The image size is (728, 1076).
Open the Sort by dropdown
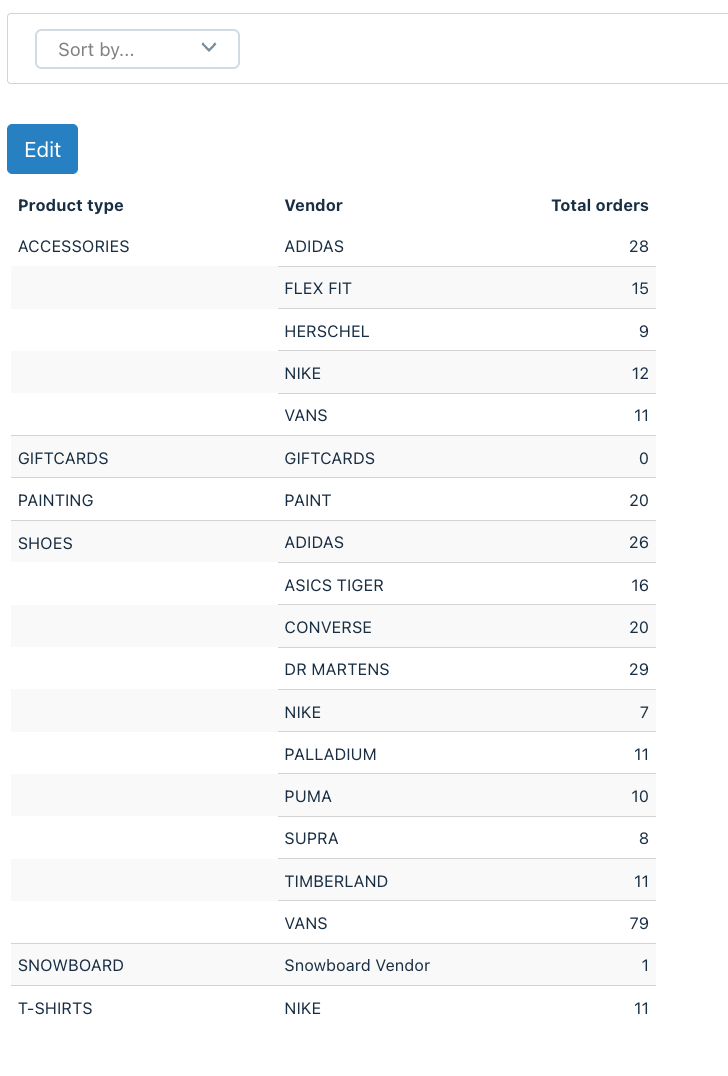click(137, 49)
